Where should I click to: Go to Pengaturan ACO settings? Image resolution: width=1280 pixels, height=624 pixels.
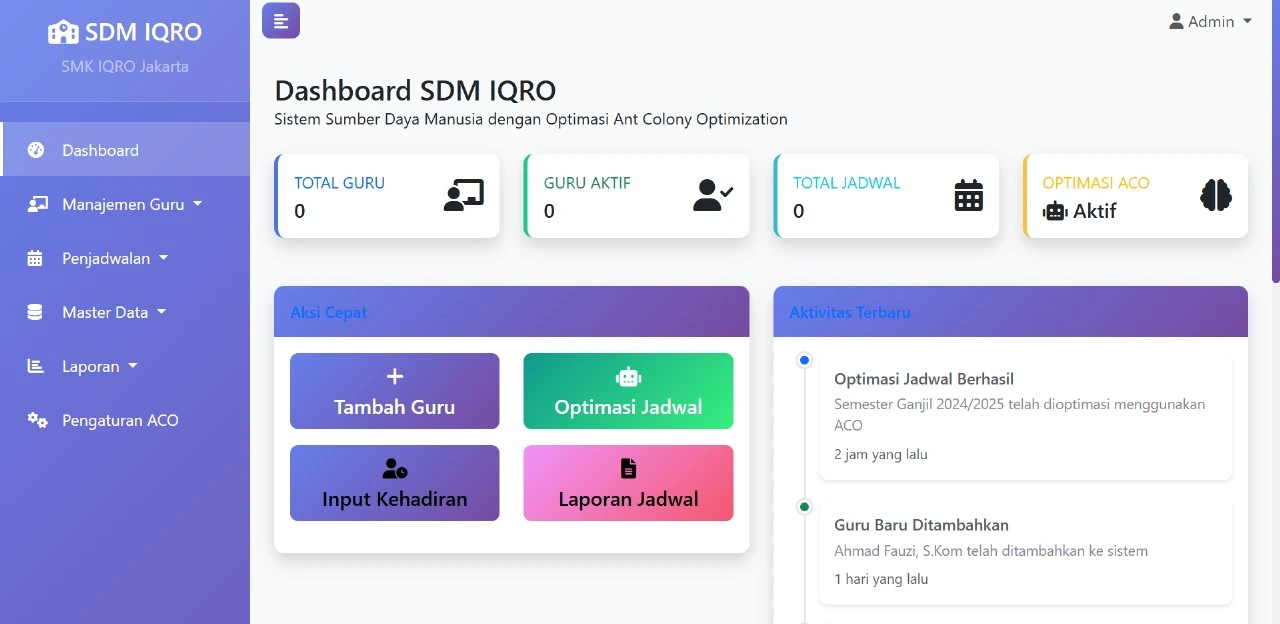point(125,420)
